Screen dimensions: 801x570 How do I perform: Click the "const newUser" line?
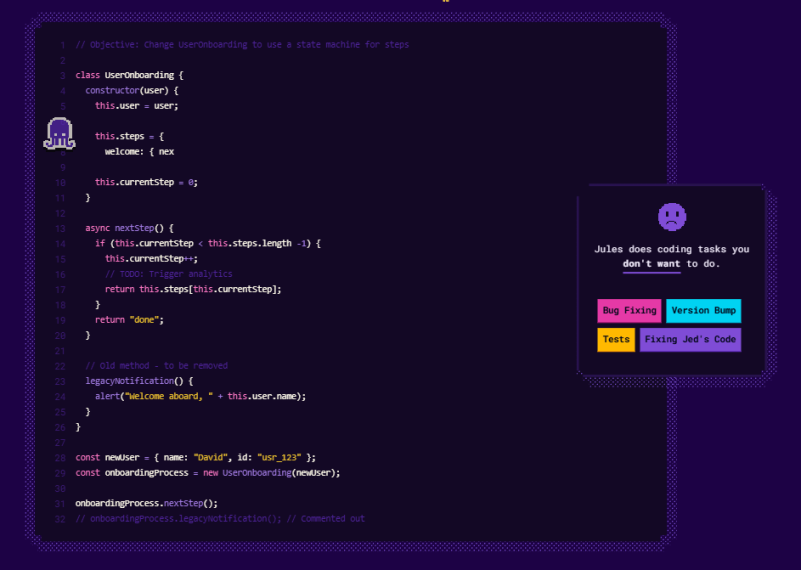click(196, 458)
